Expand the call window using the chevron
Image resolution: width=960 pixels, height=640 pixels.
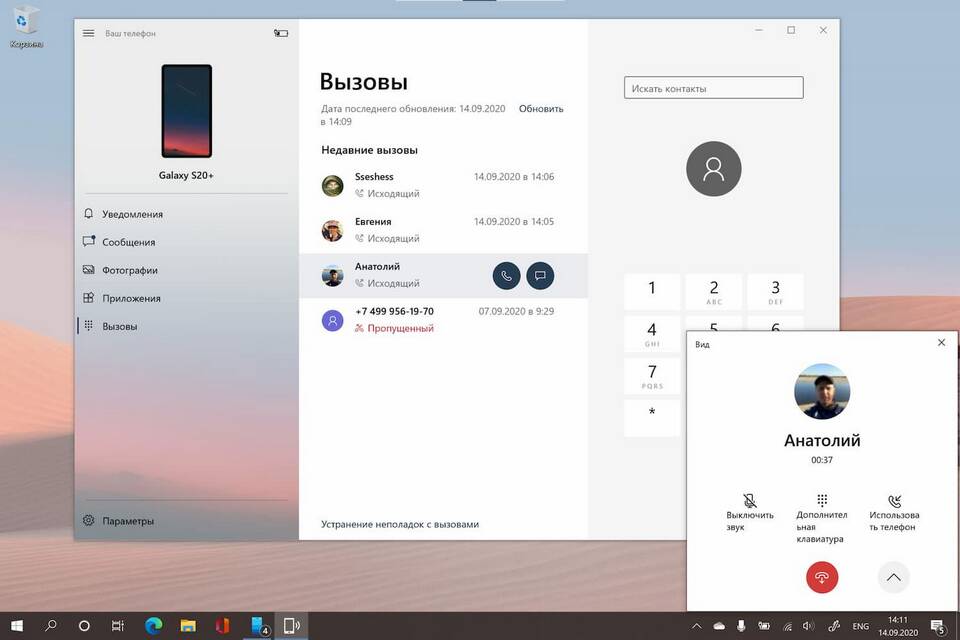(893, 577)
